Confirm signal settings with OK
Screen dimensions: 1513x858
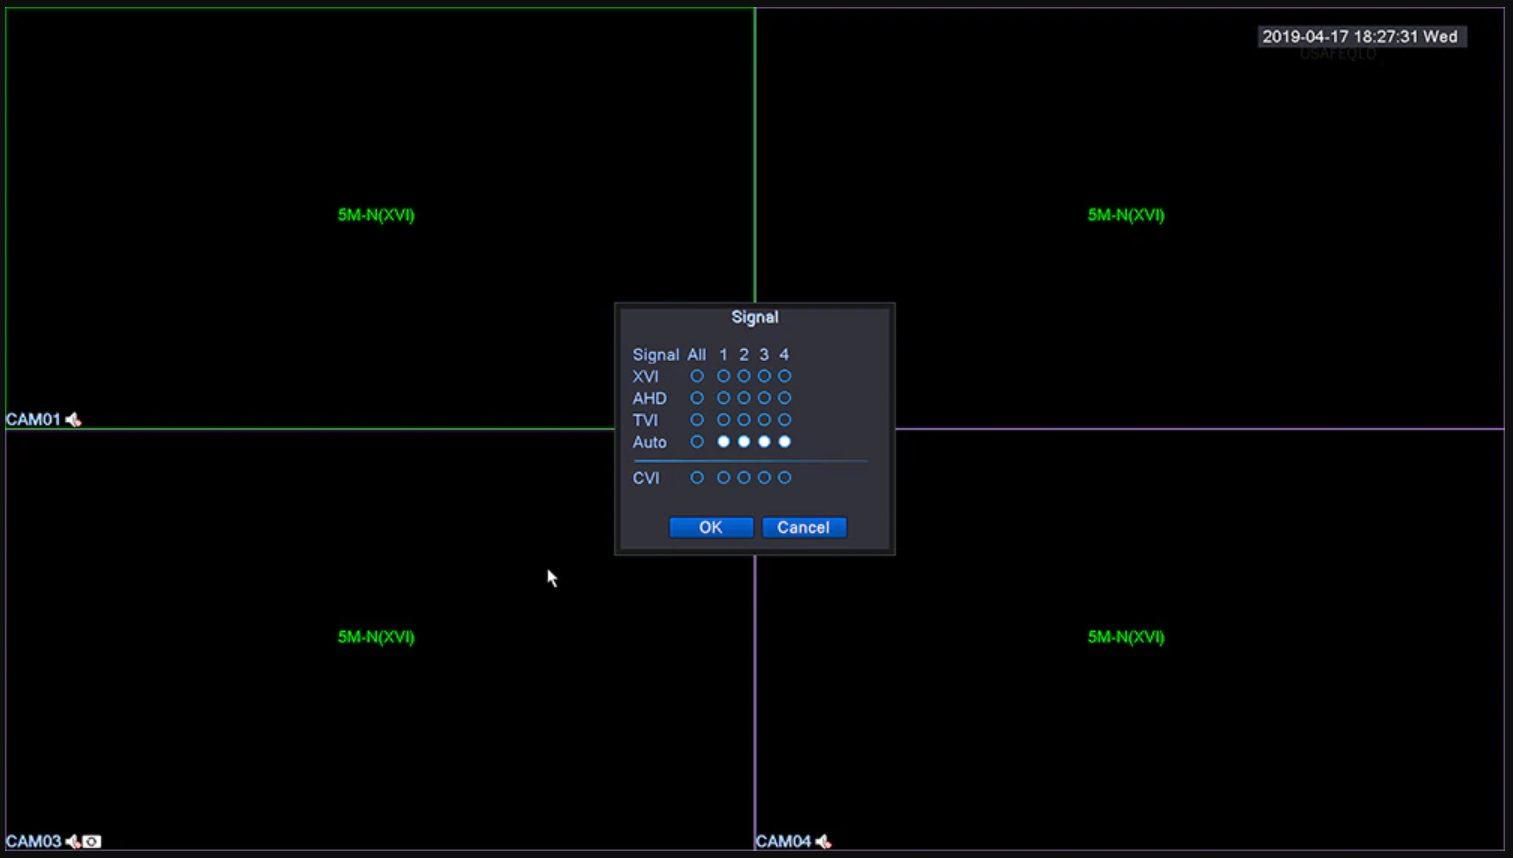coord(710,527)
